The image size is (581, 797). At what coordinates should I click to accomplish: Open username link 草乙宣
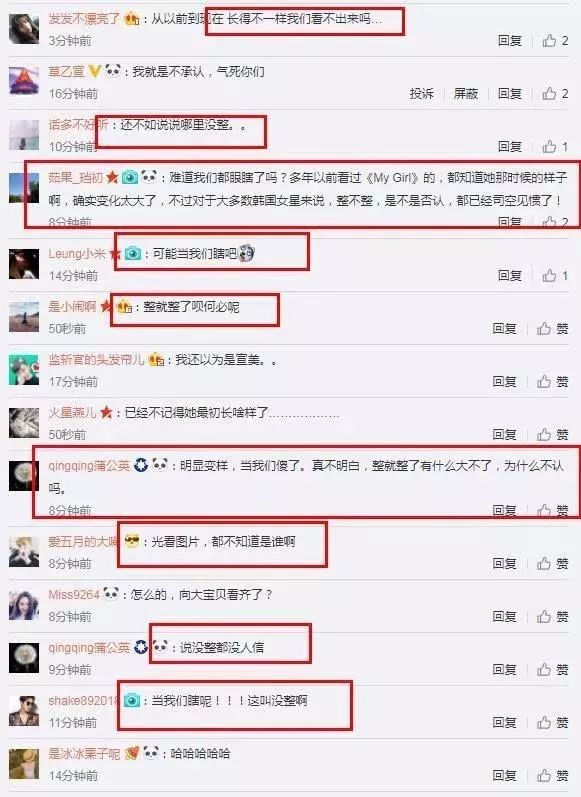click(67, 71)
